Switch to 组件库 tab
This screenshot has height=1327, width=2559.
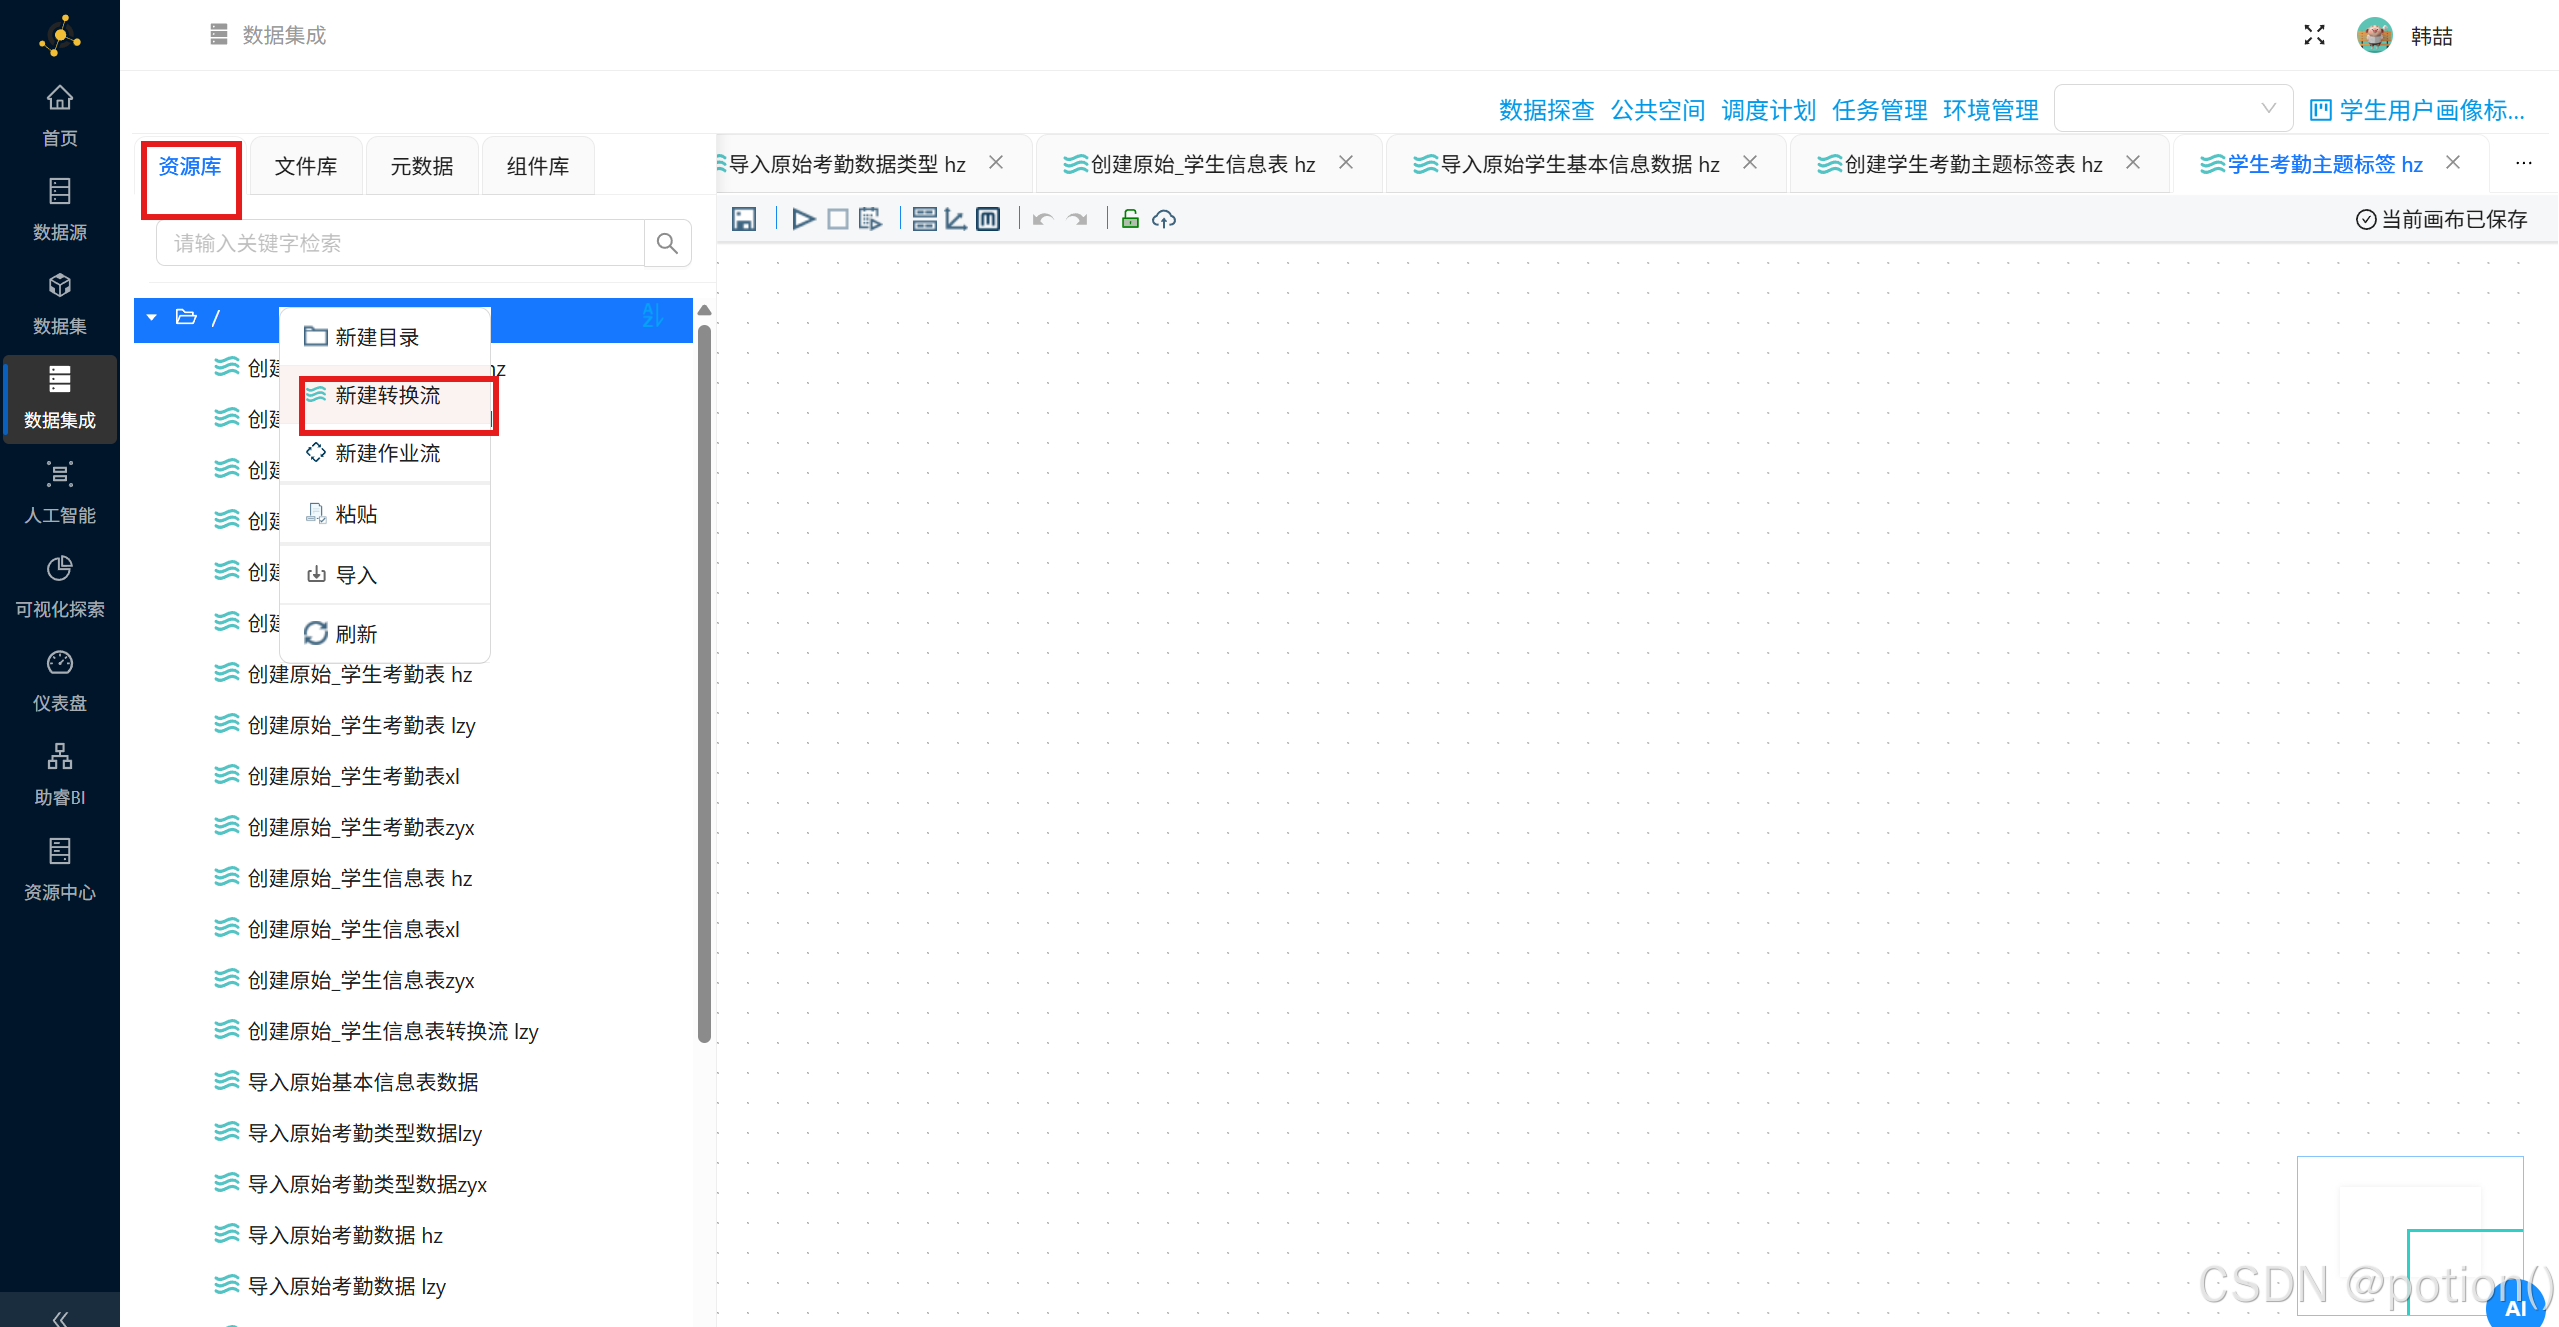pos(538,166)
